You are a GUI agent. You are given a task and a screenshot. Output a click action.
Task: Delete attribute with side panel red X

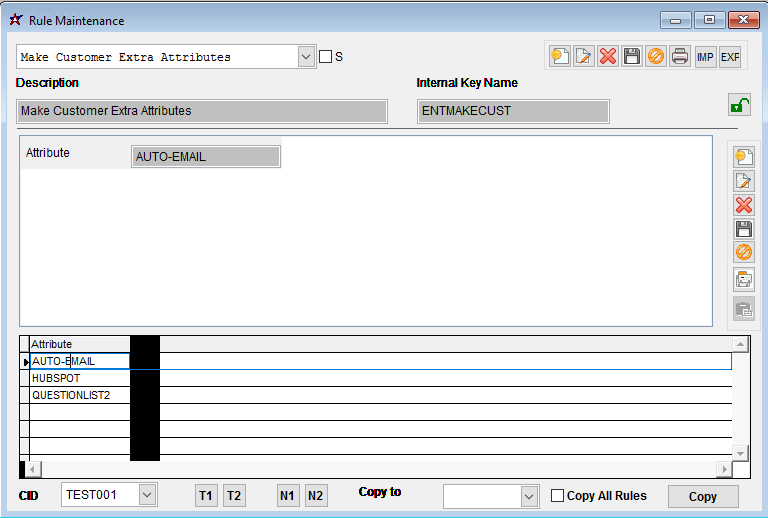pyautogui.click(x=743, y=205)
